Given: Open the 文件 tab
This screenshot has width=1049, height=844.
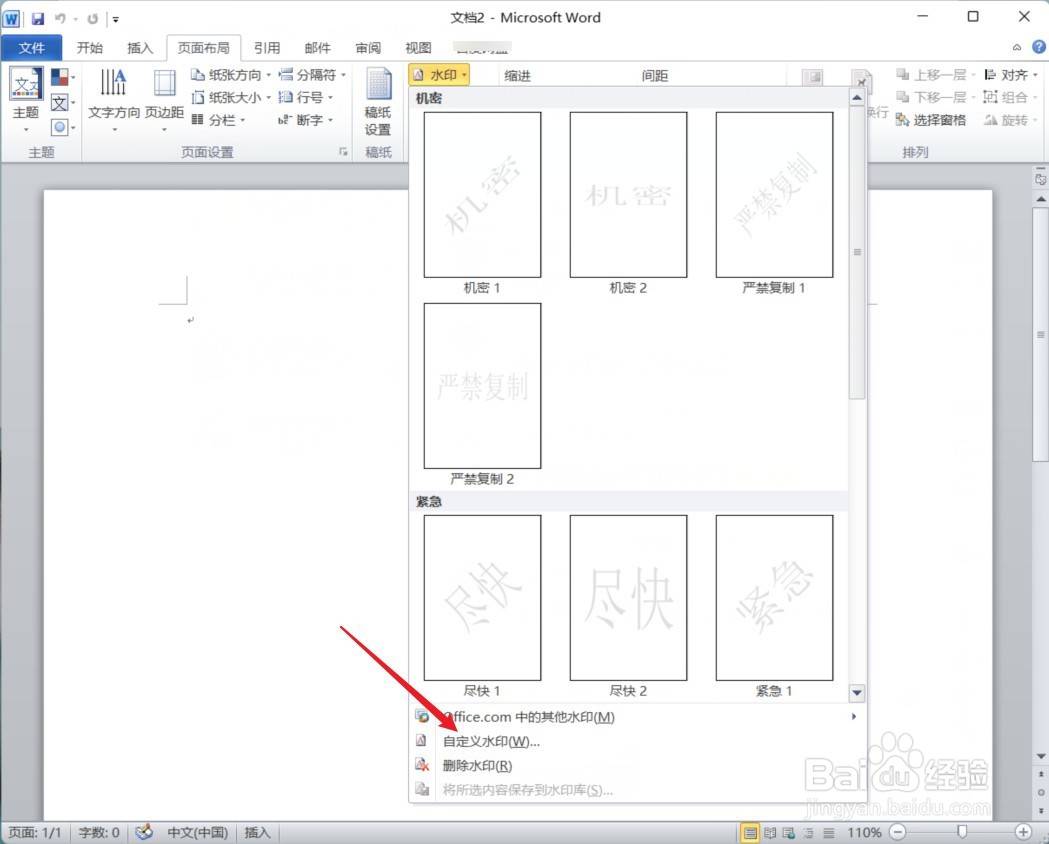Looking at the screenshot, I should (31, 48).
